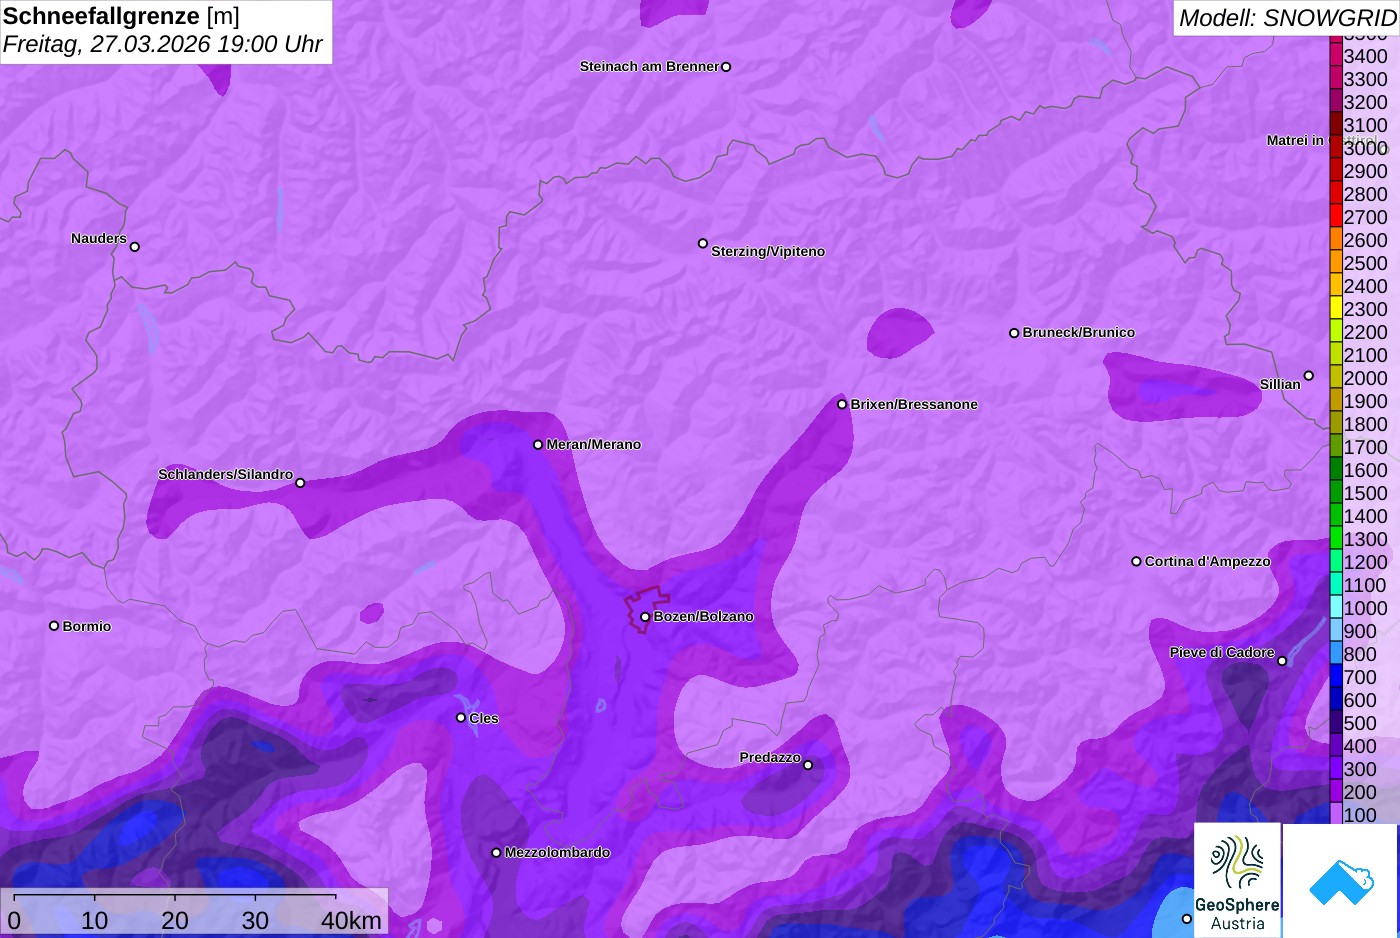
Task: Click the 20 scale bar tick label
Action: coord(175,921)
